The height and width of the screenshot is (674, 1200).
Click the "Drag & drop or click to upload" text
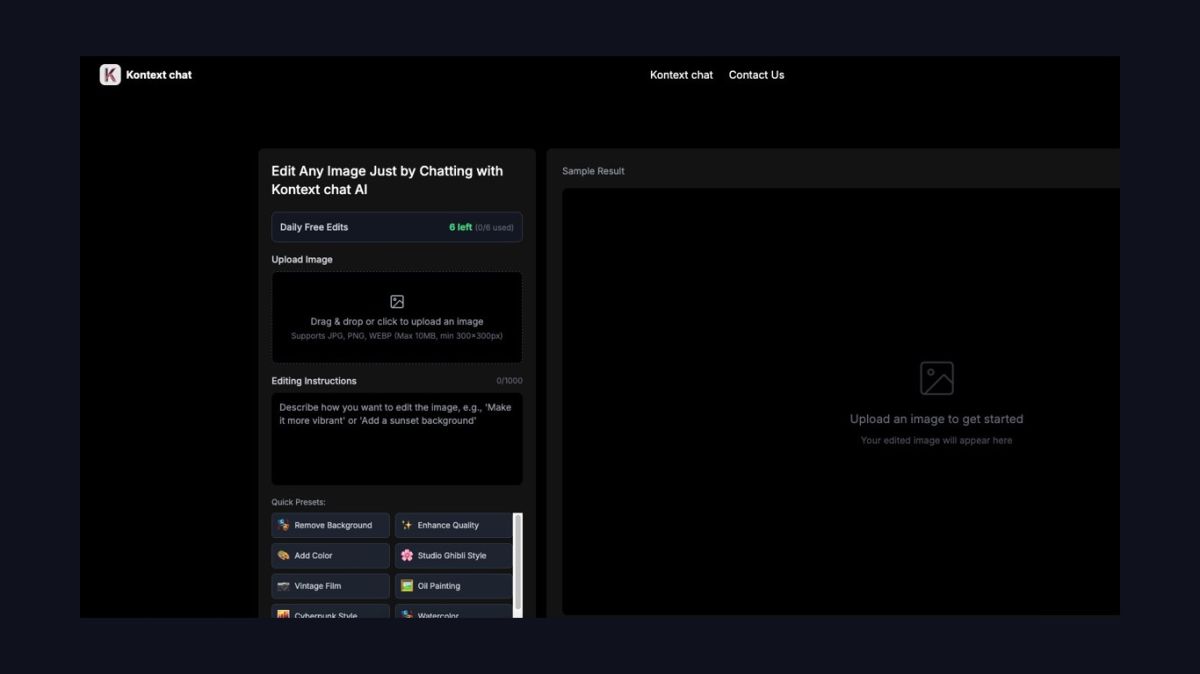397,322
